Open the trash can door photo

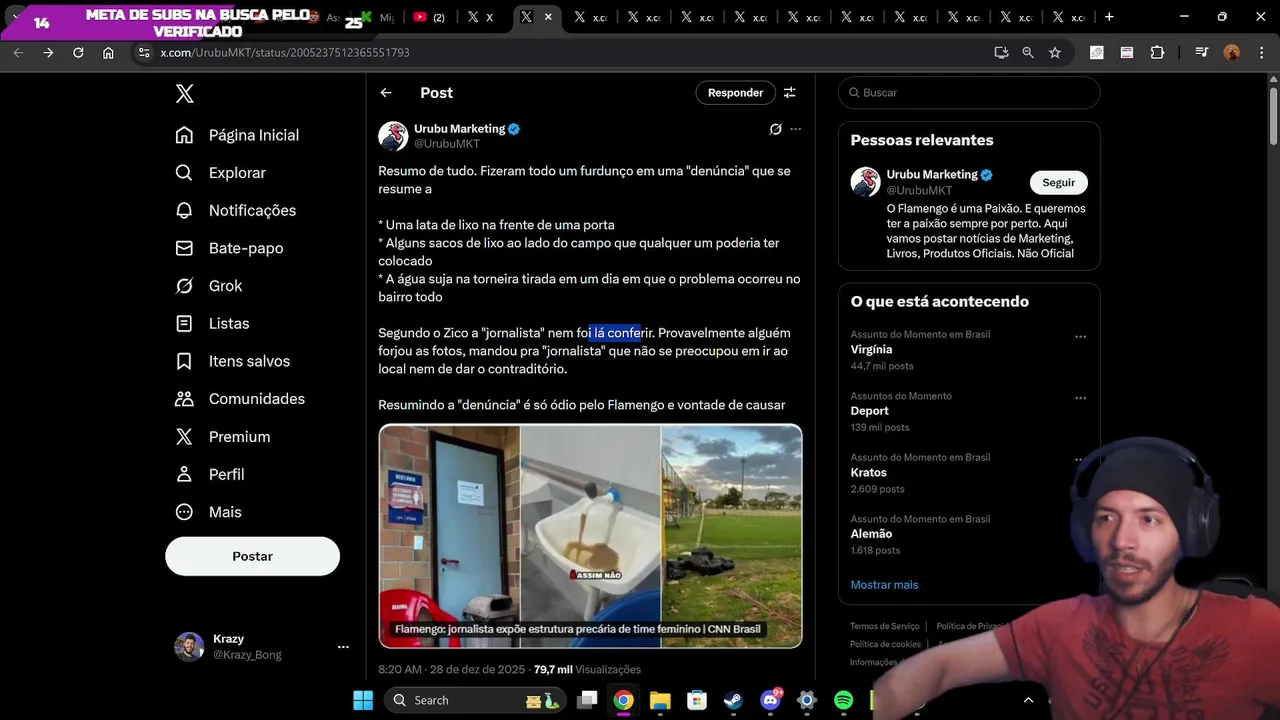[x=449, y=536]
